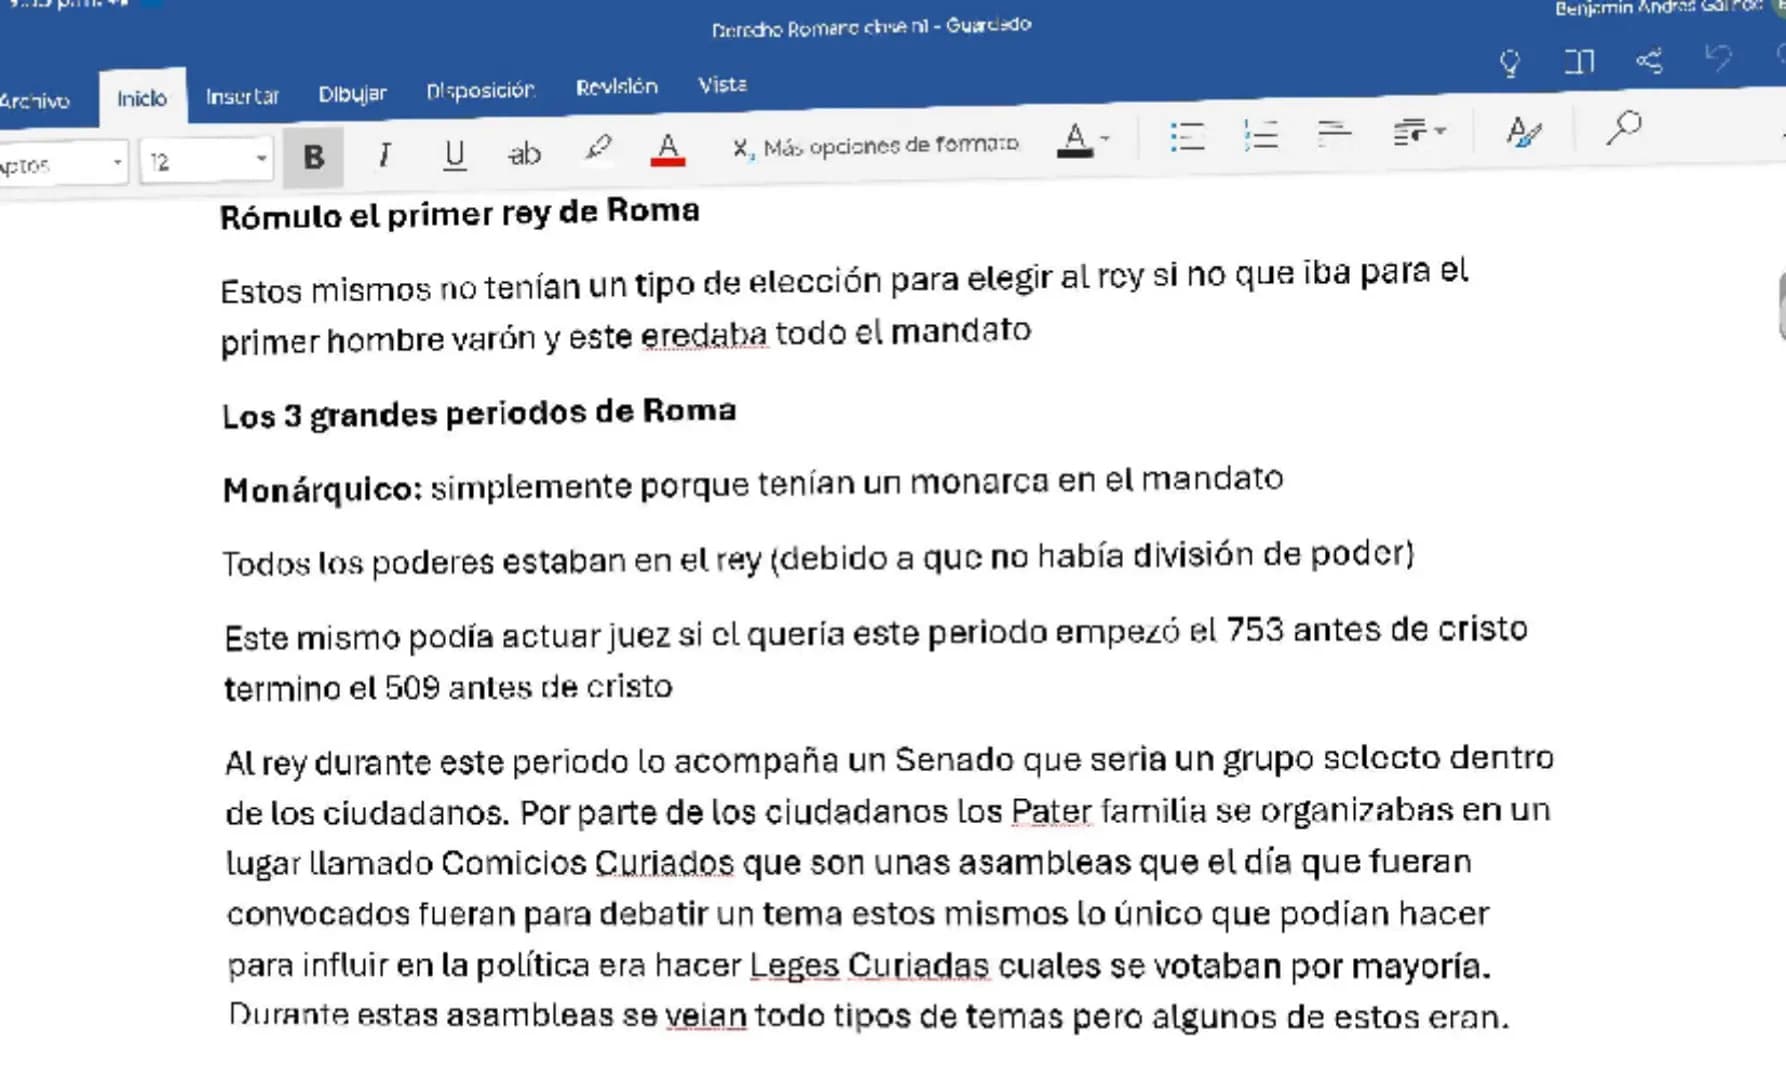Click underlined phrase 'Leges Curiadas'
The image size is (1786, 1080).
coord(869,965)
